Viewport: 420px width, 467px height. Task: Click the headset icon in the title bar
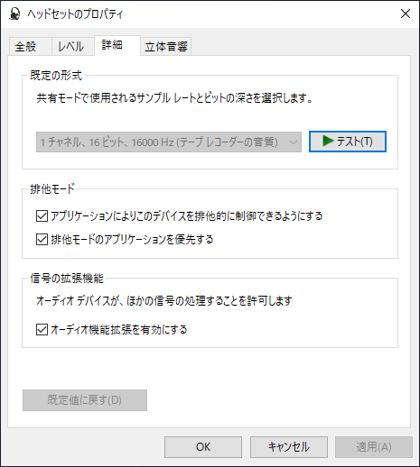(14, 14)
